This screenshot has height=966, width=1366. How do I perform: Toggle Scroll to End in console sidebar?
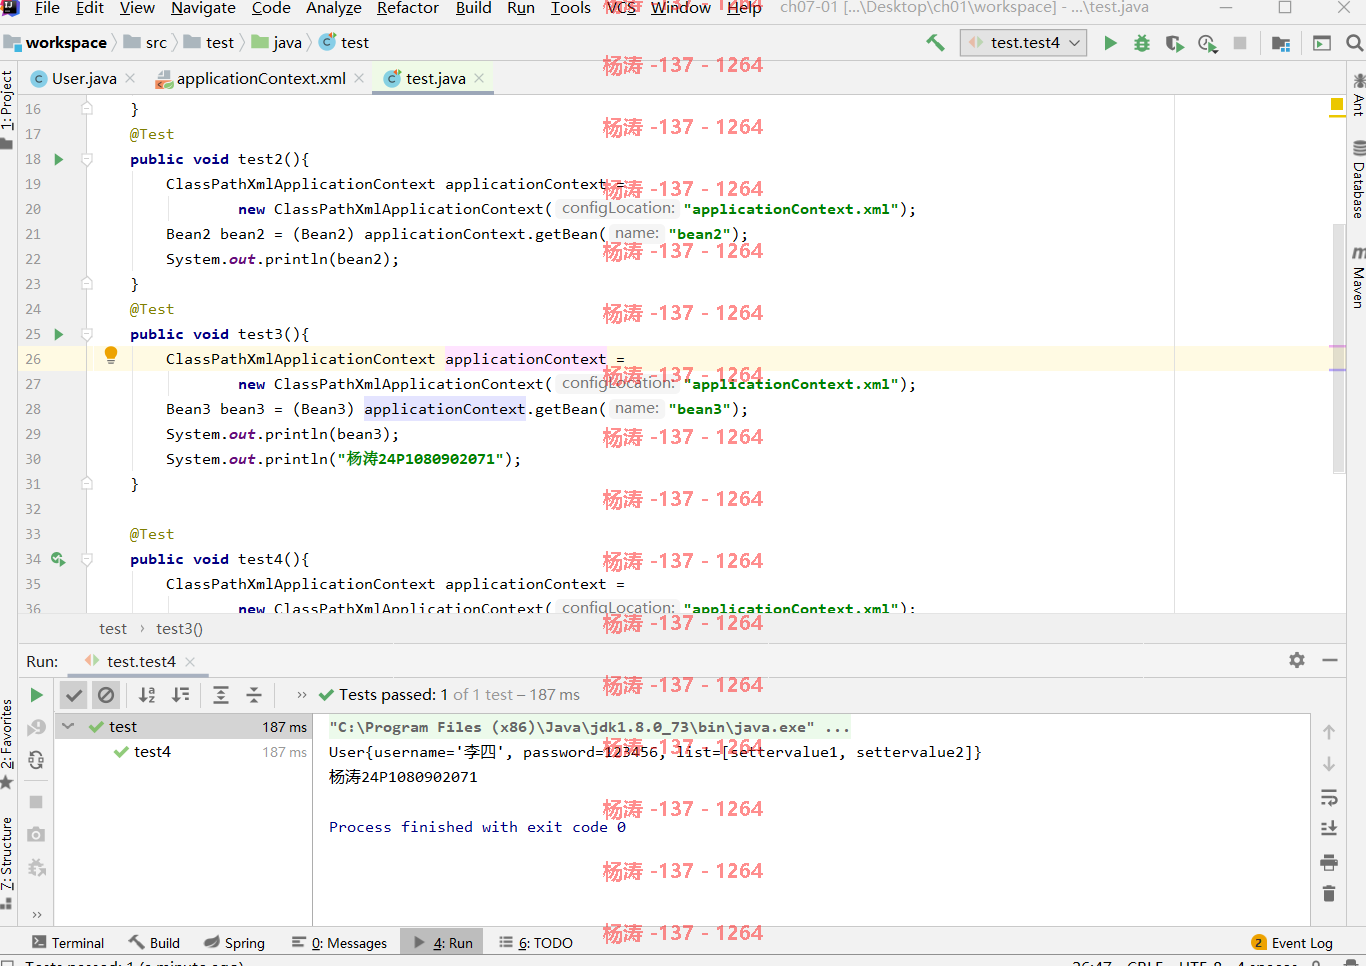(1329, 828)
